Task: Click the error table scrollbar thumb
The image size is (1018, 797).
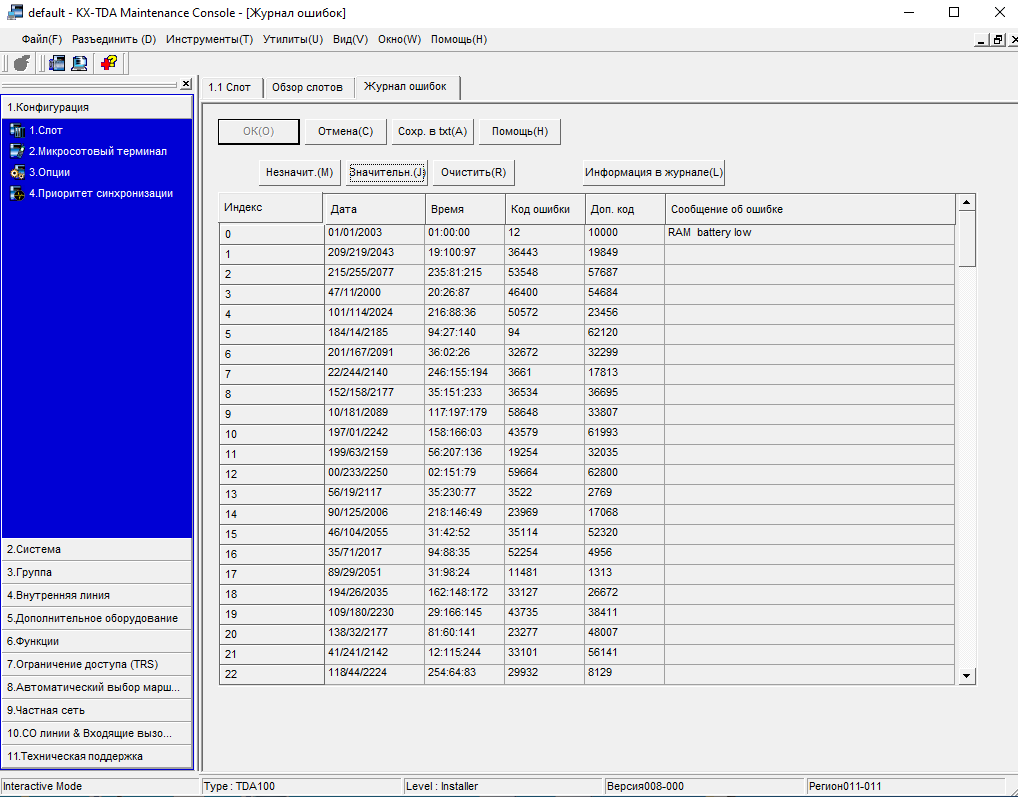Action: click(x=966, y=239)
